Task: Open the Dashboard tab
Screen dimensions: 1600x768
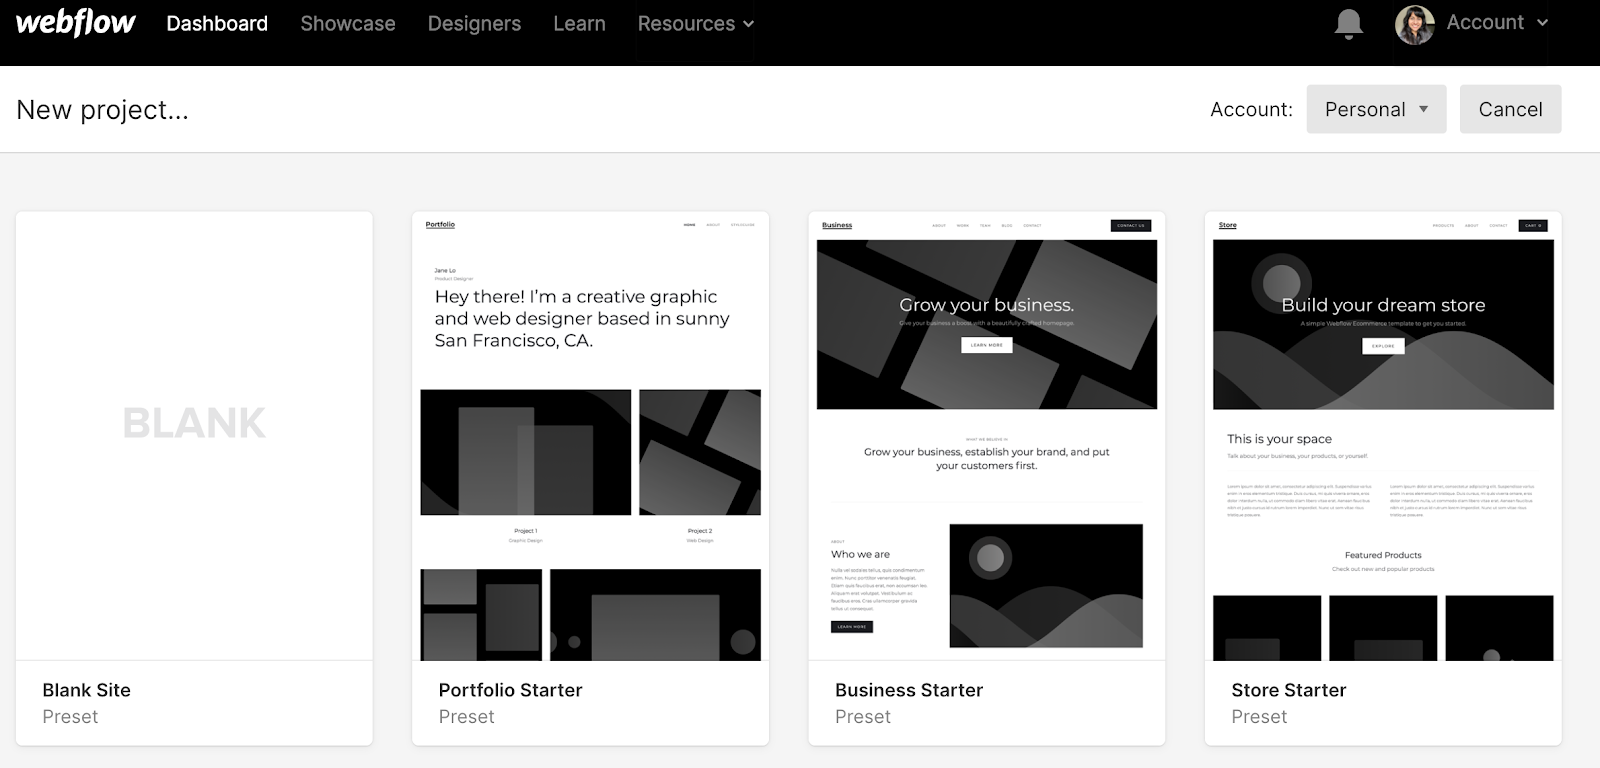Action: (x=217, y=23)
